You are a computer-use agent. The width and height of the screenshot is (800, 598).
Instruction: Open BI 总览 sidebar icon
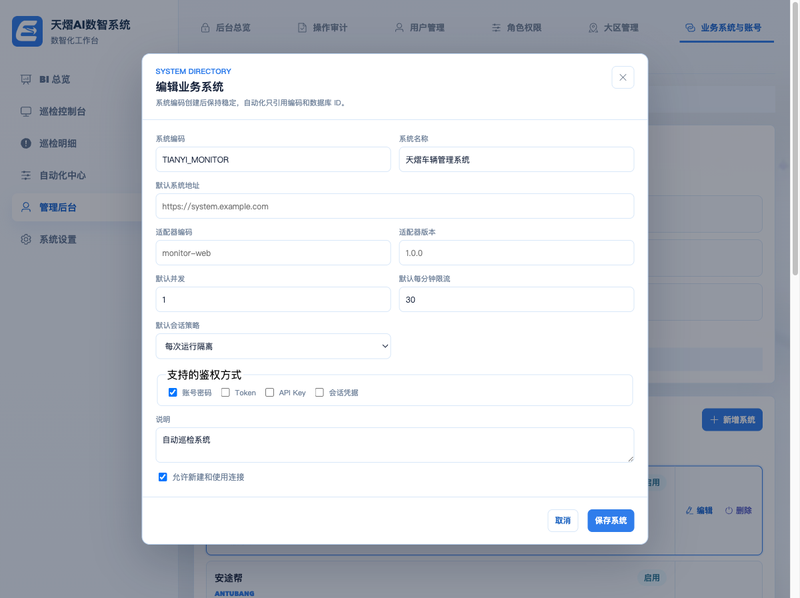(26, 79)
